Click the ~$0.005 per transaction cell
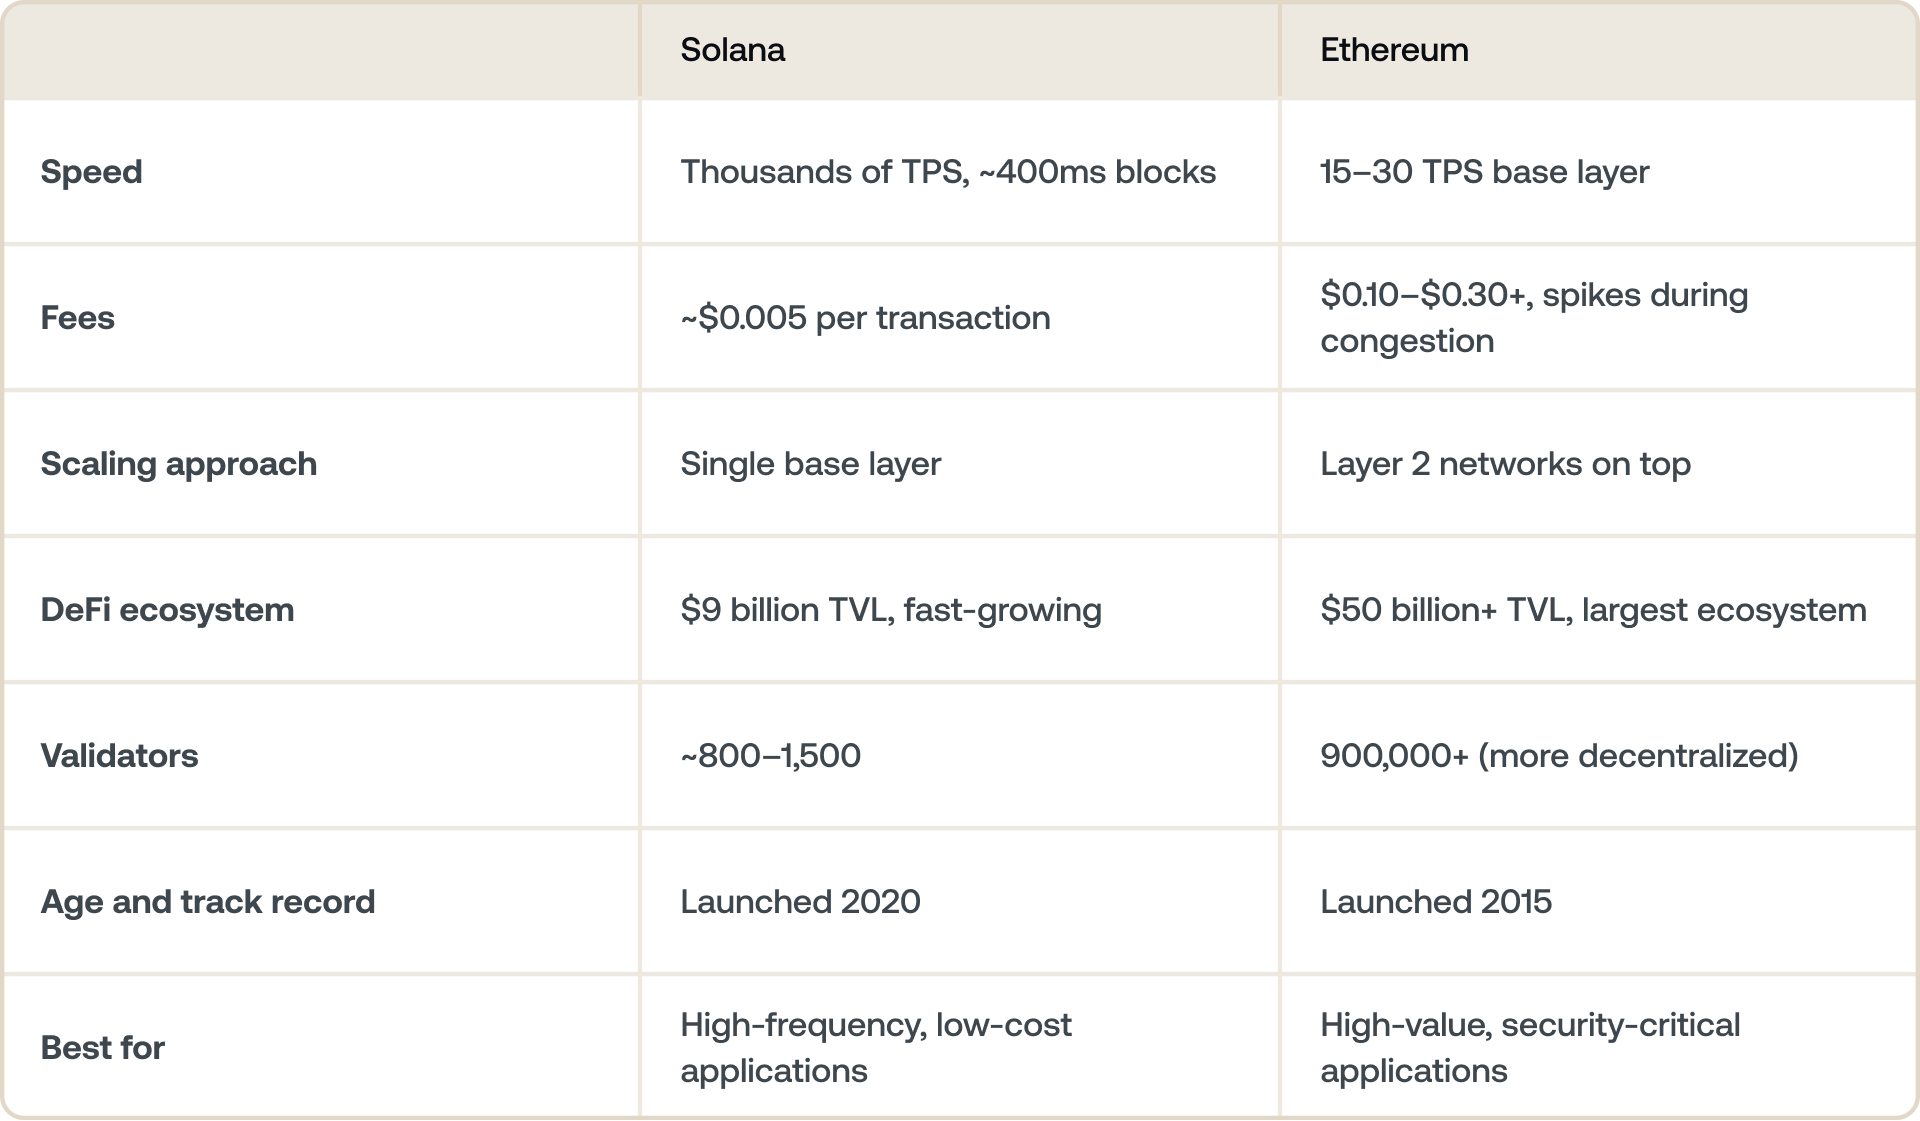 (x=865, y=318)
